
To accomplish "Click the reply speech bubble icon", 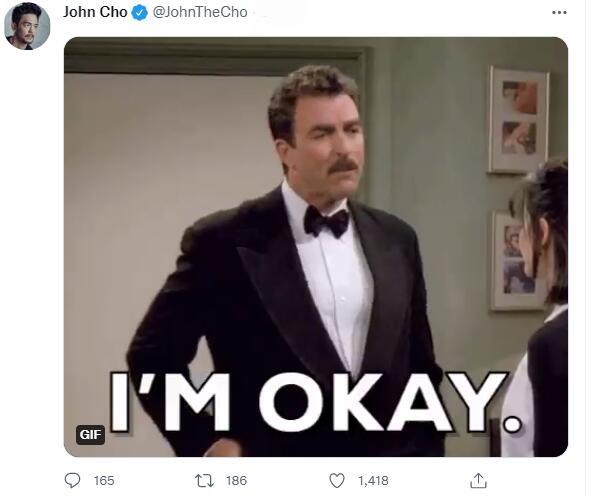I will tap(72, 481).
